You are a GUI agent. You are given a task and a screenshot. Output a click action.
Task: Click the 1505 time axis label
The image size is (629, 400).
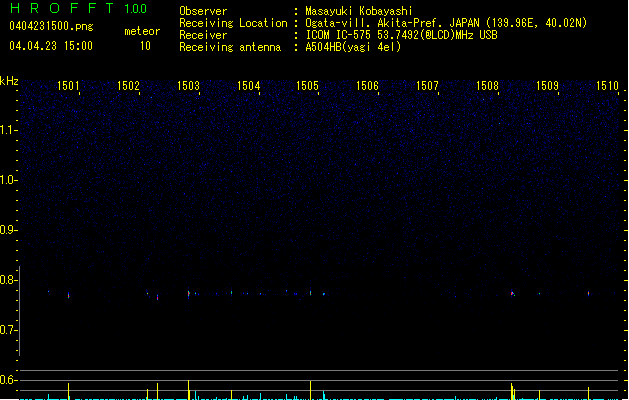pos(307,86)
